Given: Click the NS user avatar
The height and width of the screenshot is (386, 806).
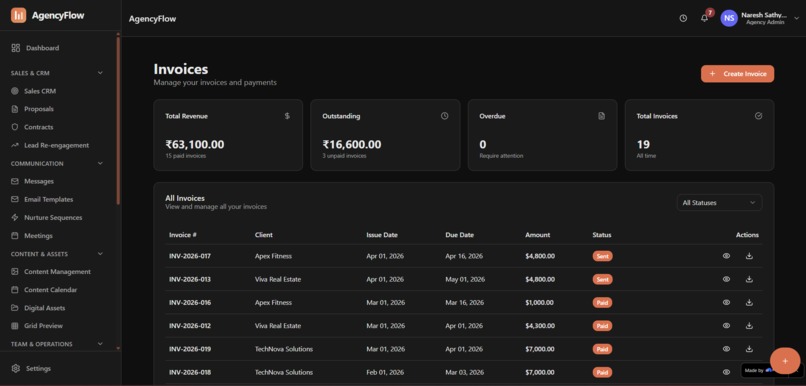Looking at the screenshot, I should pyautogui.click(x=729, y=18).
